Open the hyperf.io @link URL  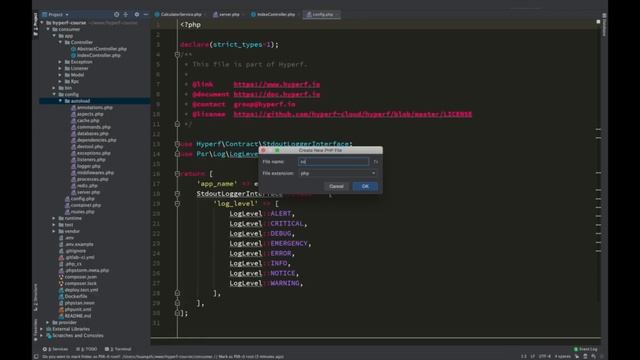tap(277, 84)
